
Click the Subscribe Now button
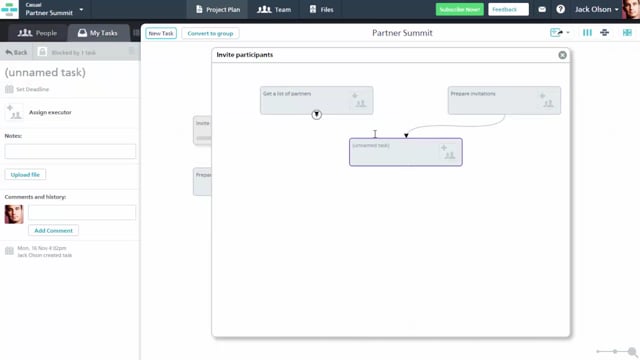460,9
